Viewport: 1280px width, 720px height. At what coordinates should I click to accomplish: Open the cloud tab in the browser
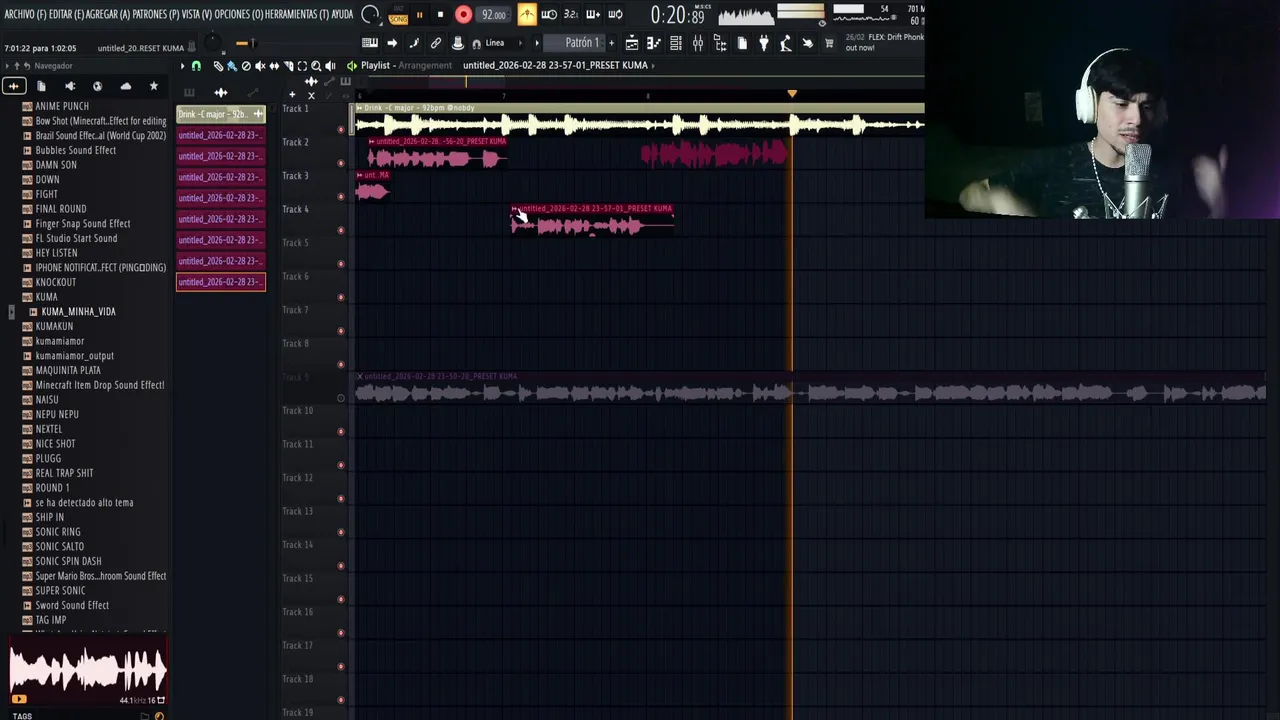(125, 87)
